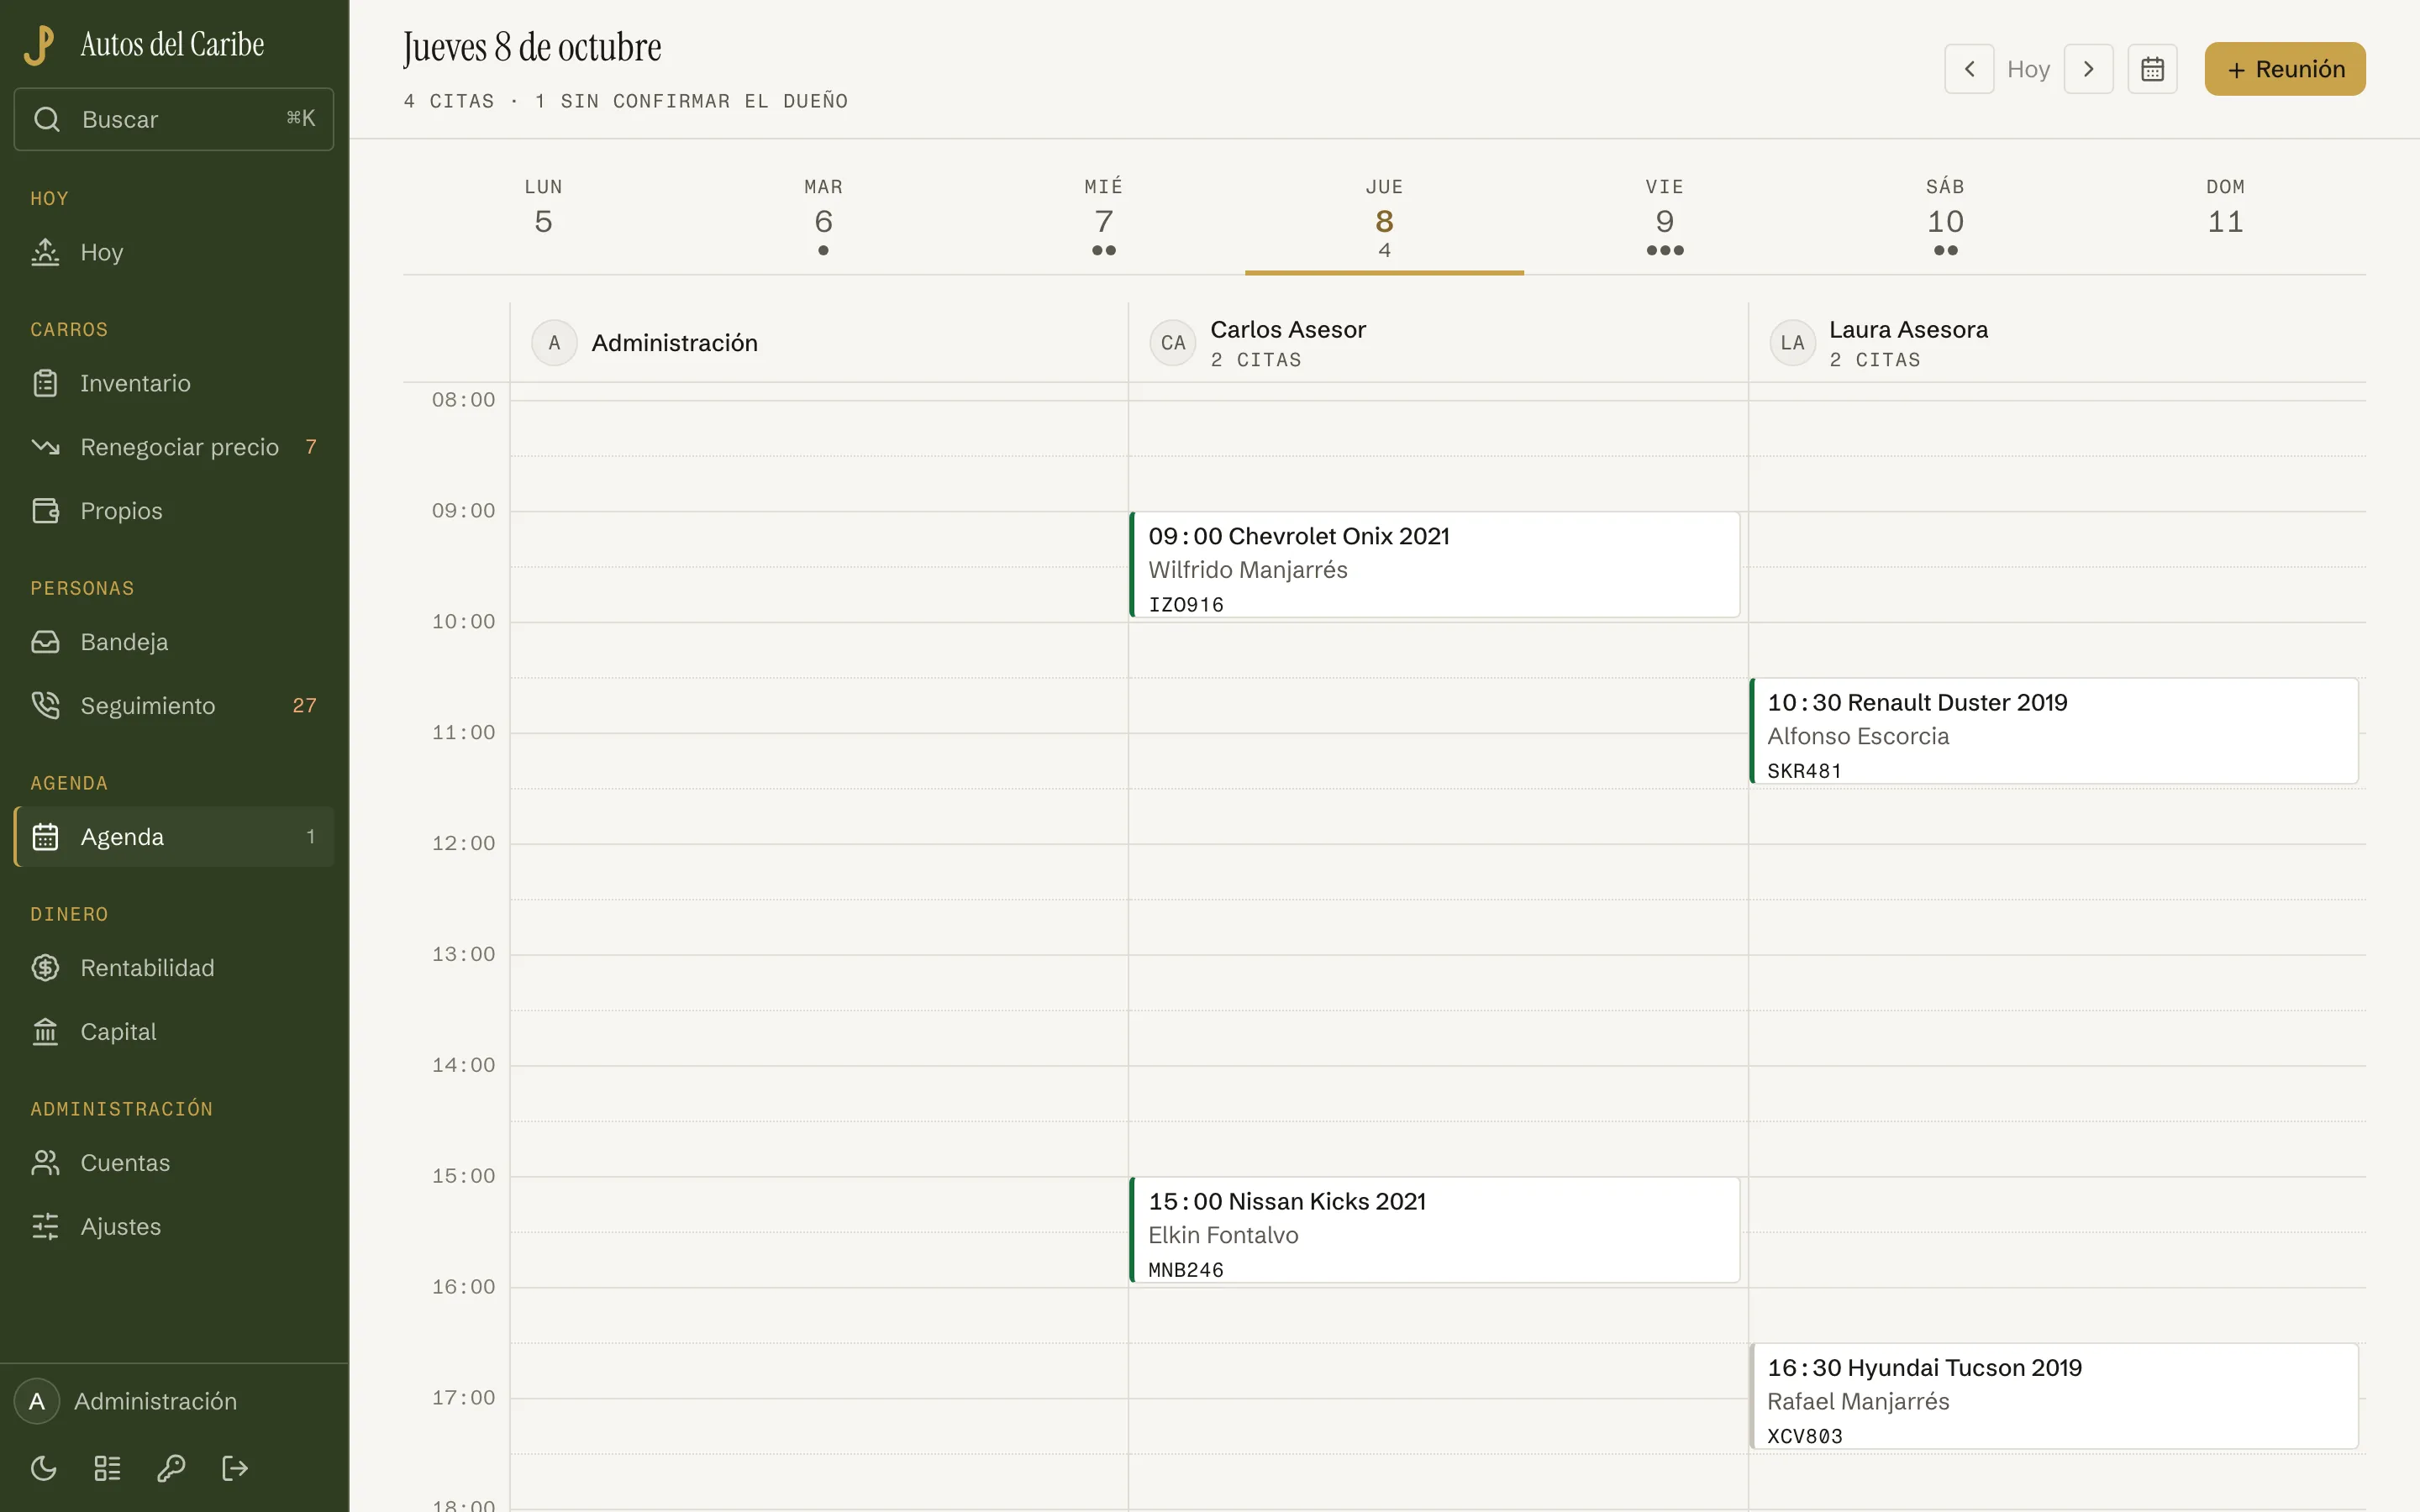Click the search magnifier icon
The image size is (2420, 1512).
coord(46,119)
